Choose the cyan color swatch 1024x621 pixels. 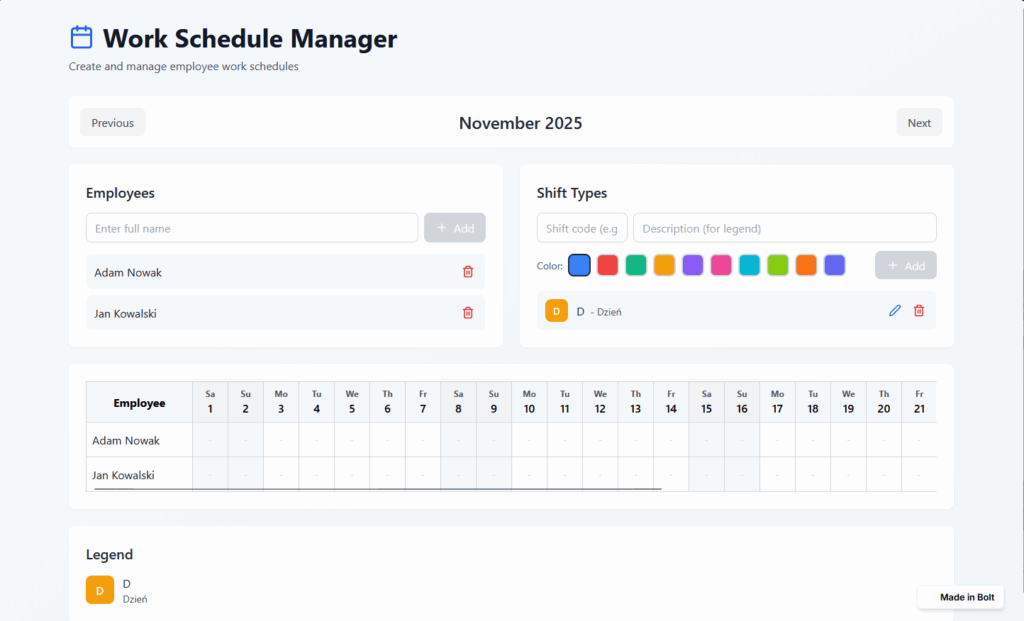tap(749, 266)
